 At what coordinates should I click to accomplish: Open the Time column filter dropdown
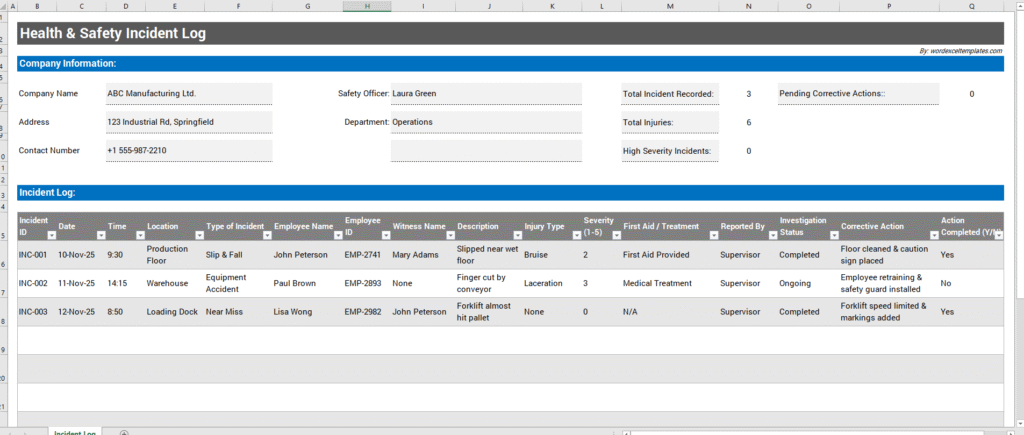click(140, 235)
